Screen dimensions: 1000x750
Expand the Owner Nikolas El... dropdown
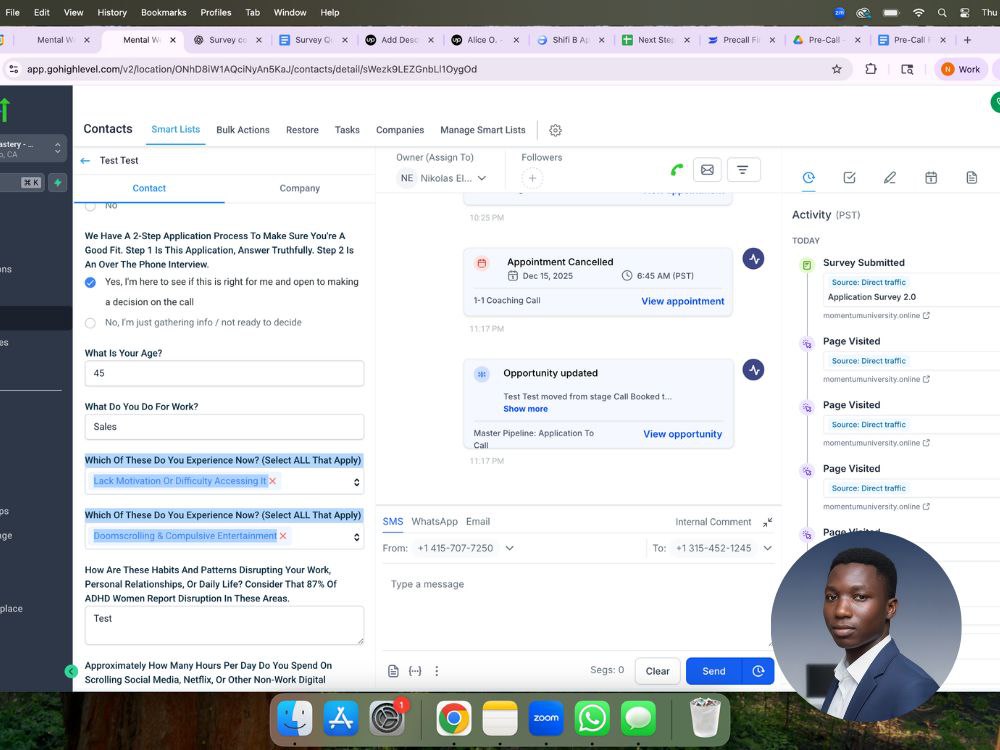click(482, 178)
